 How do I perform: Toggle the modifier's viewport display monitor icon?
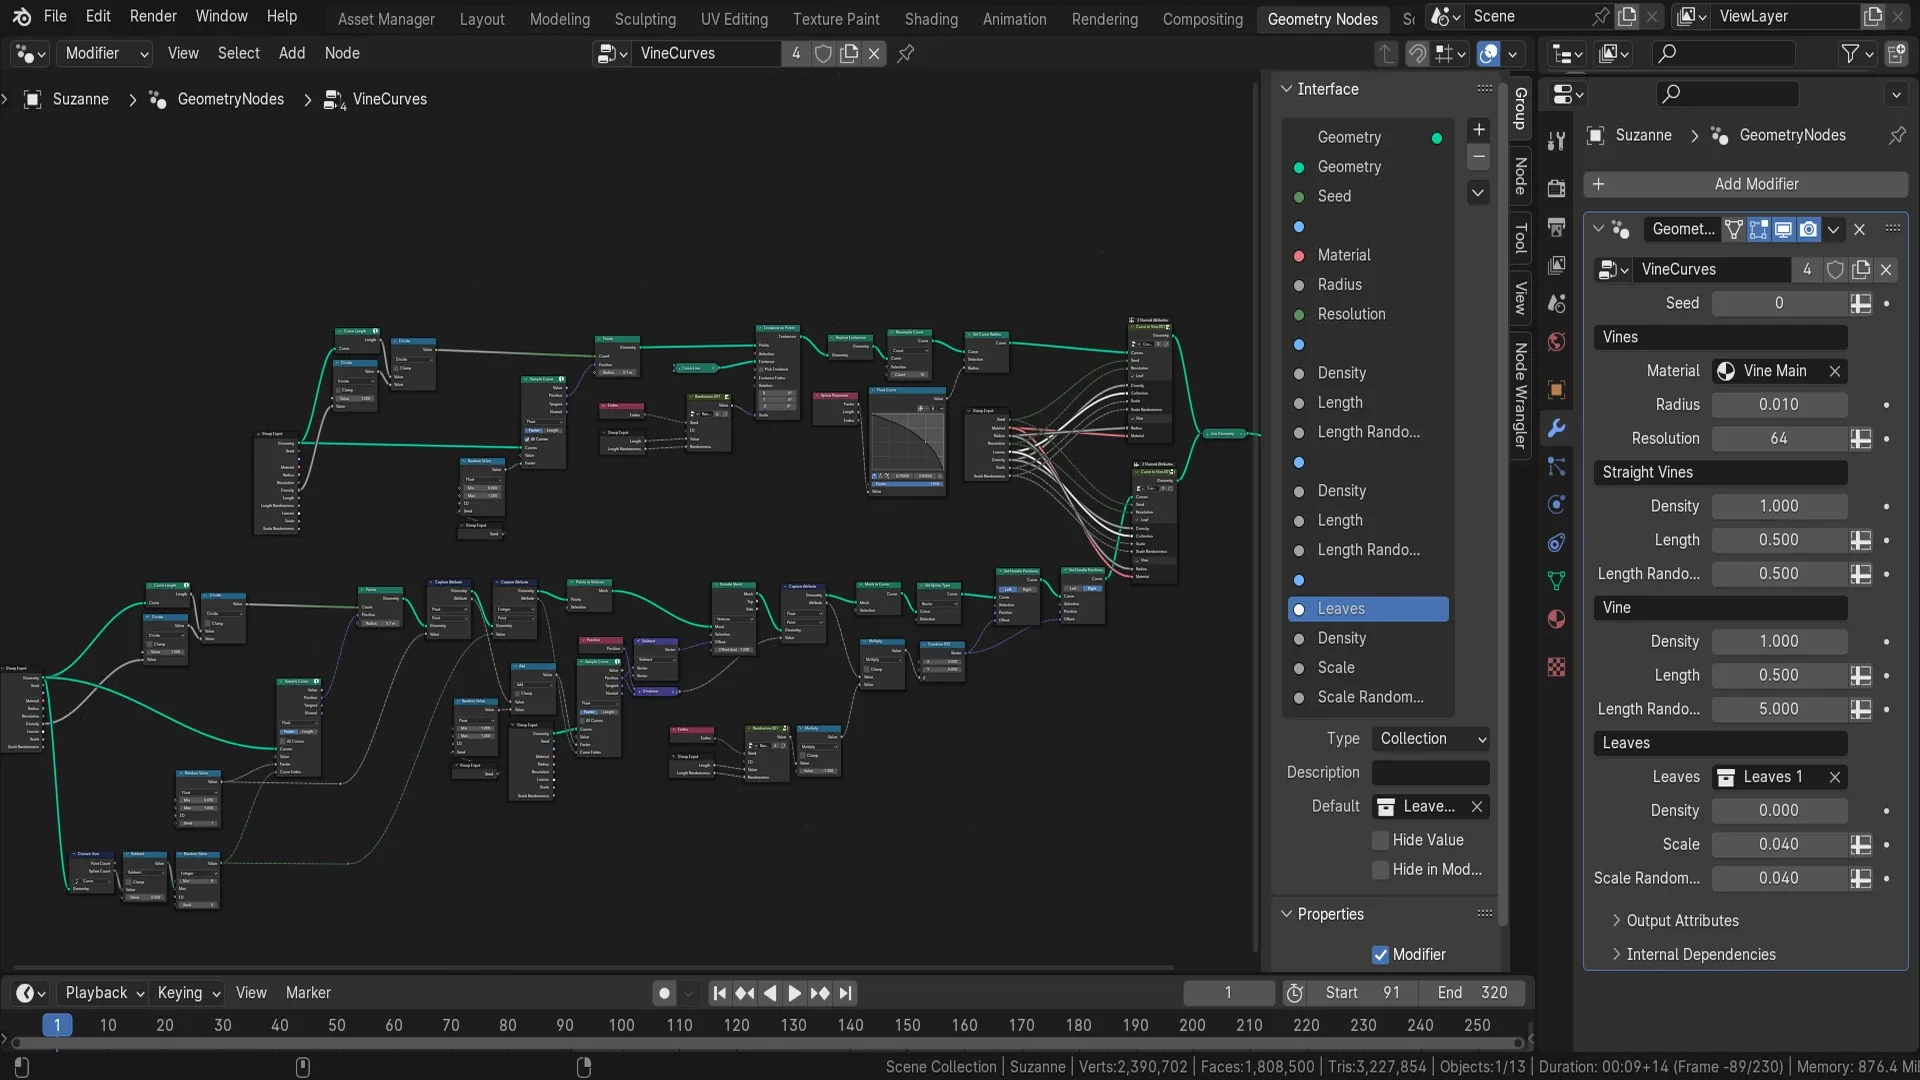coord(1782,229)
